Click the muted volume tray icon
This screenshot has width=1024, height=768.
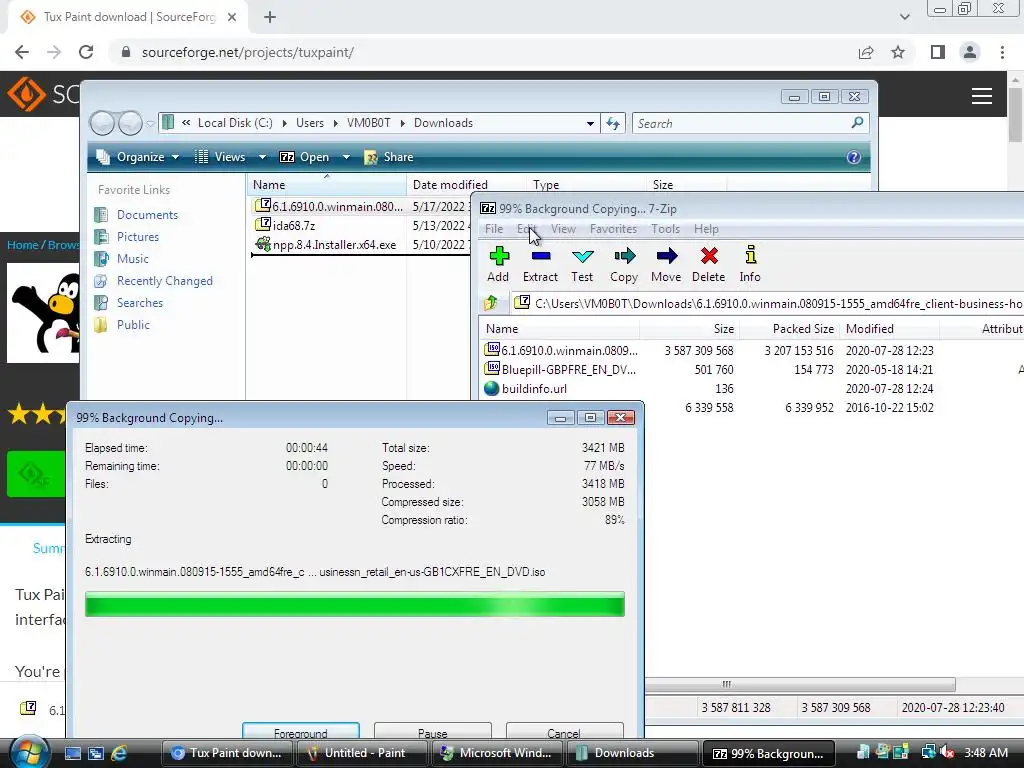948,753
